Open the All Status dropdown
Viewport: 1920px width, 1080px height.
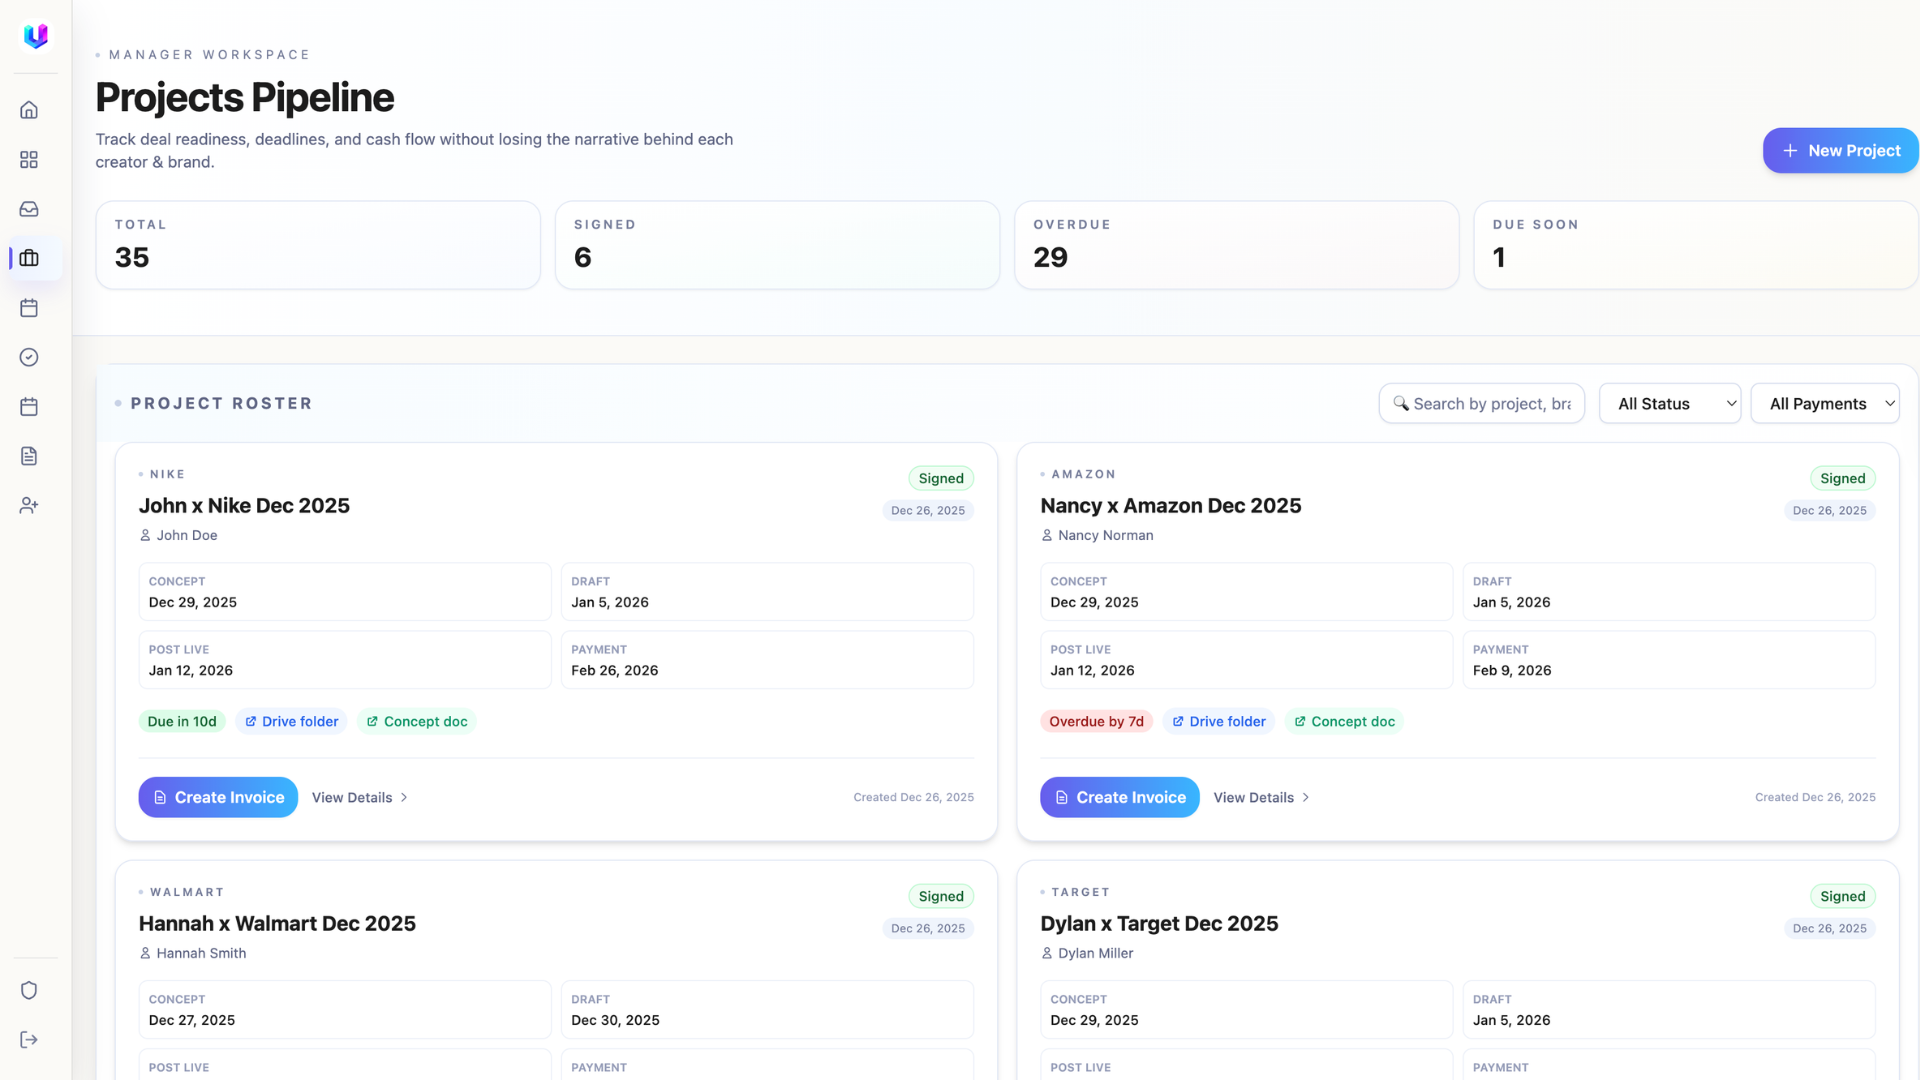tap(1669, 403)
